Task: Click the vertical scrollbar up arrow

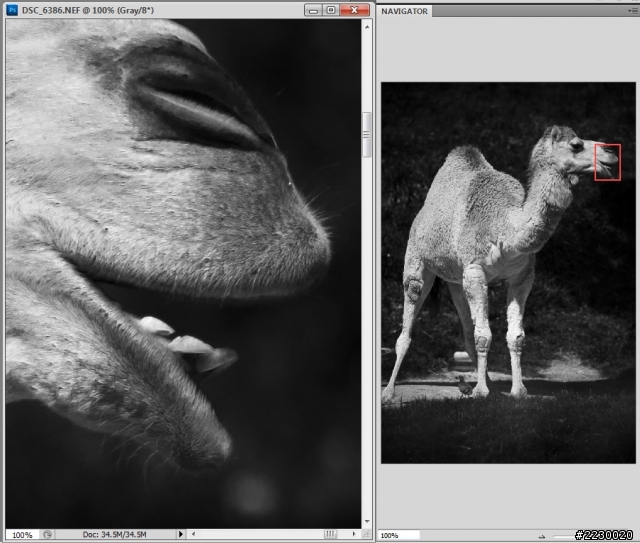Action: click(367, 27)
